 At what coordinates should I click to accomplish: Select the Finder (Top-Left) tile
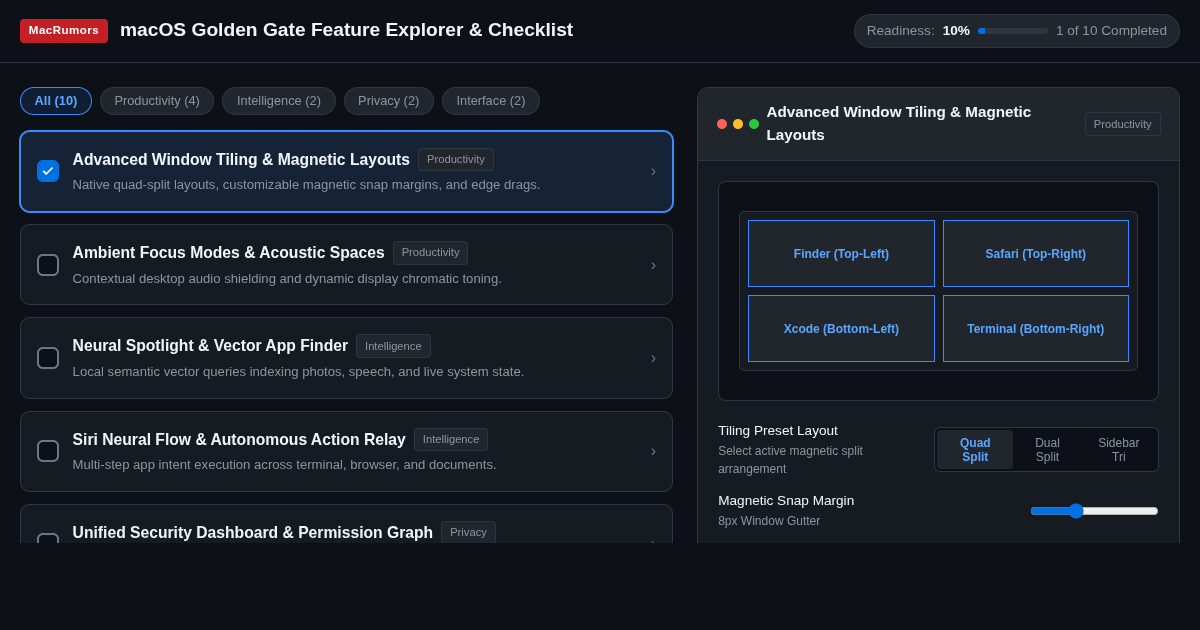click(x=841, y=254)
